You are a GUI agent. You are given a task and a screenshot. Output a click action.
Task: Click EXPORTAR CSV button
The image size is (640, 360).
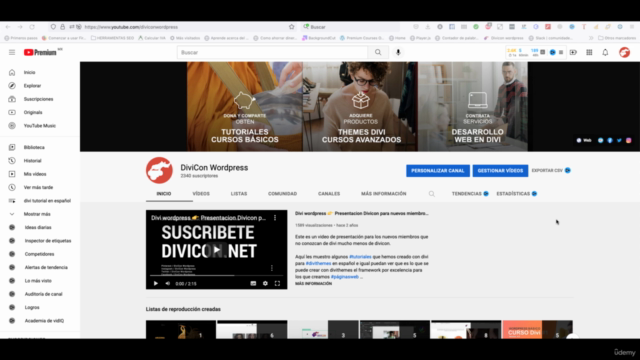551,171
